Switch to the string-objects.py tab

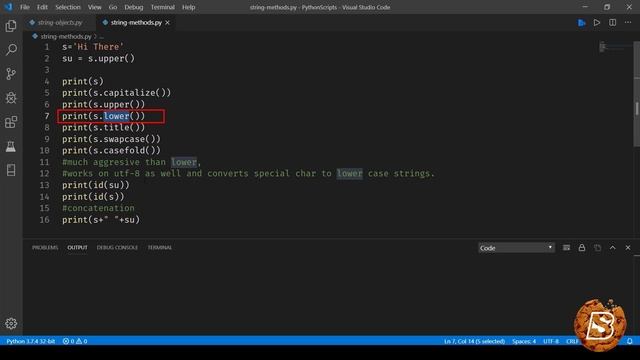[59, 22]
